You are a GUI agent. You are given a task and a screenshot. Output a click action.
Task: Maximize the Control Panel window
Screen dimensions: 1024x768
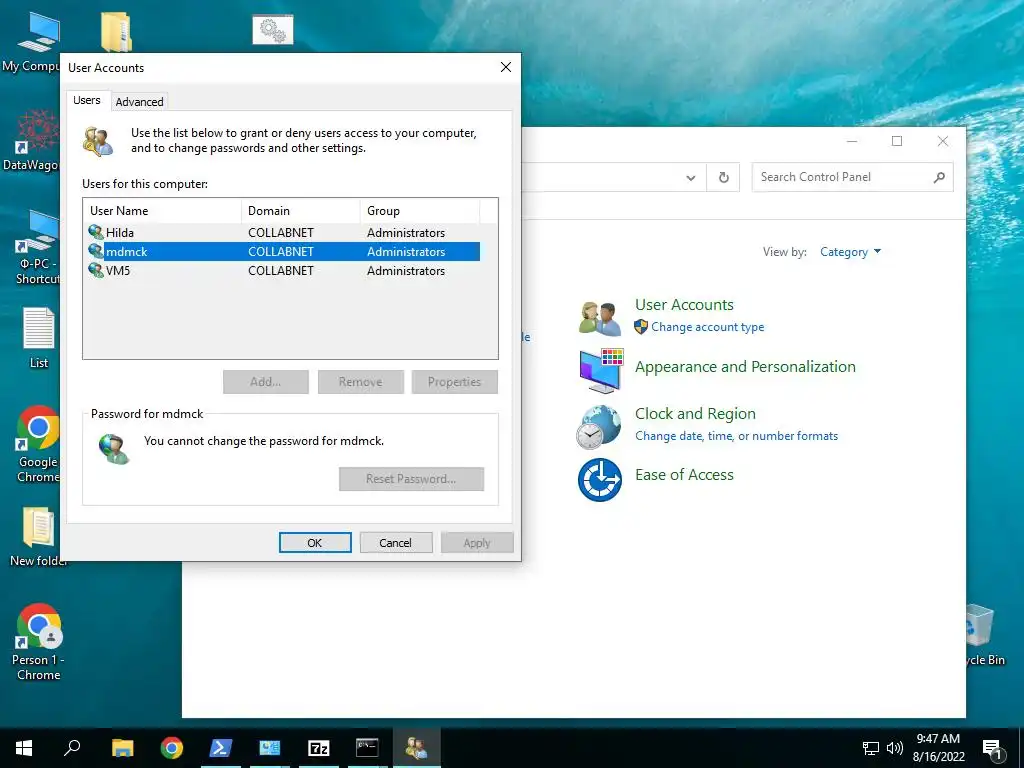pyautogui.click(x=897, y=141)
